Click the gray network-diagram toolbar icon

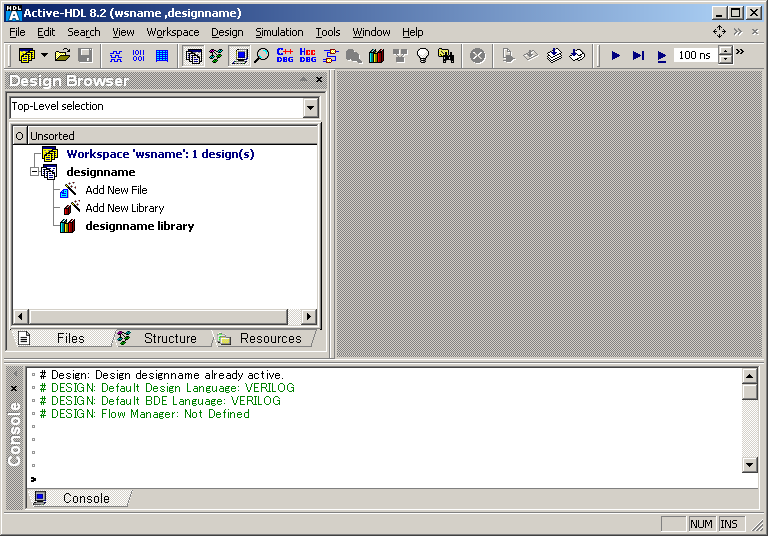[x=400, y=56]
